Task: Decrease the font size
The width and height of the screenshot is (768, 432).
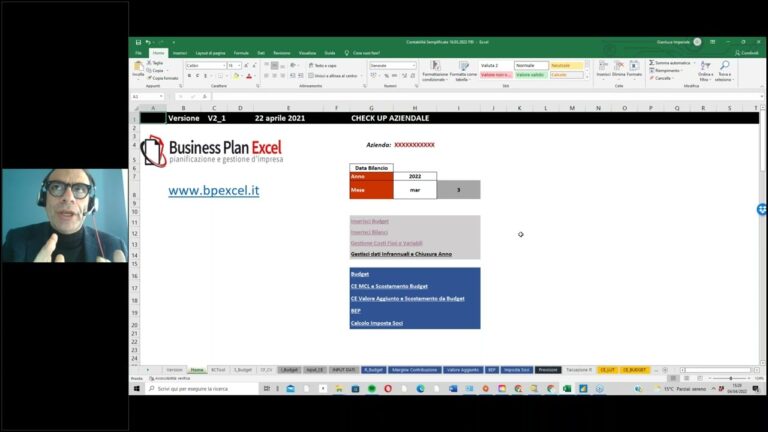Action: [254, 66]
